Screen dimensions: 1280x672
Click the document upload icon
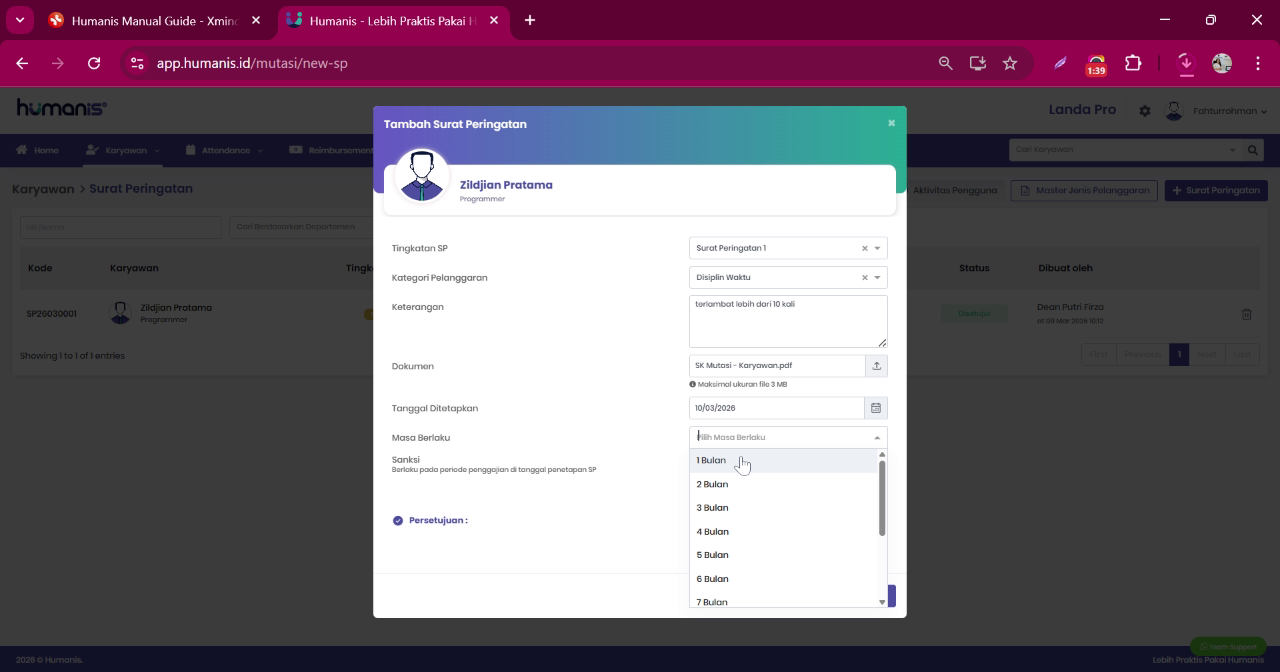coord(877,366)
